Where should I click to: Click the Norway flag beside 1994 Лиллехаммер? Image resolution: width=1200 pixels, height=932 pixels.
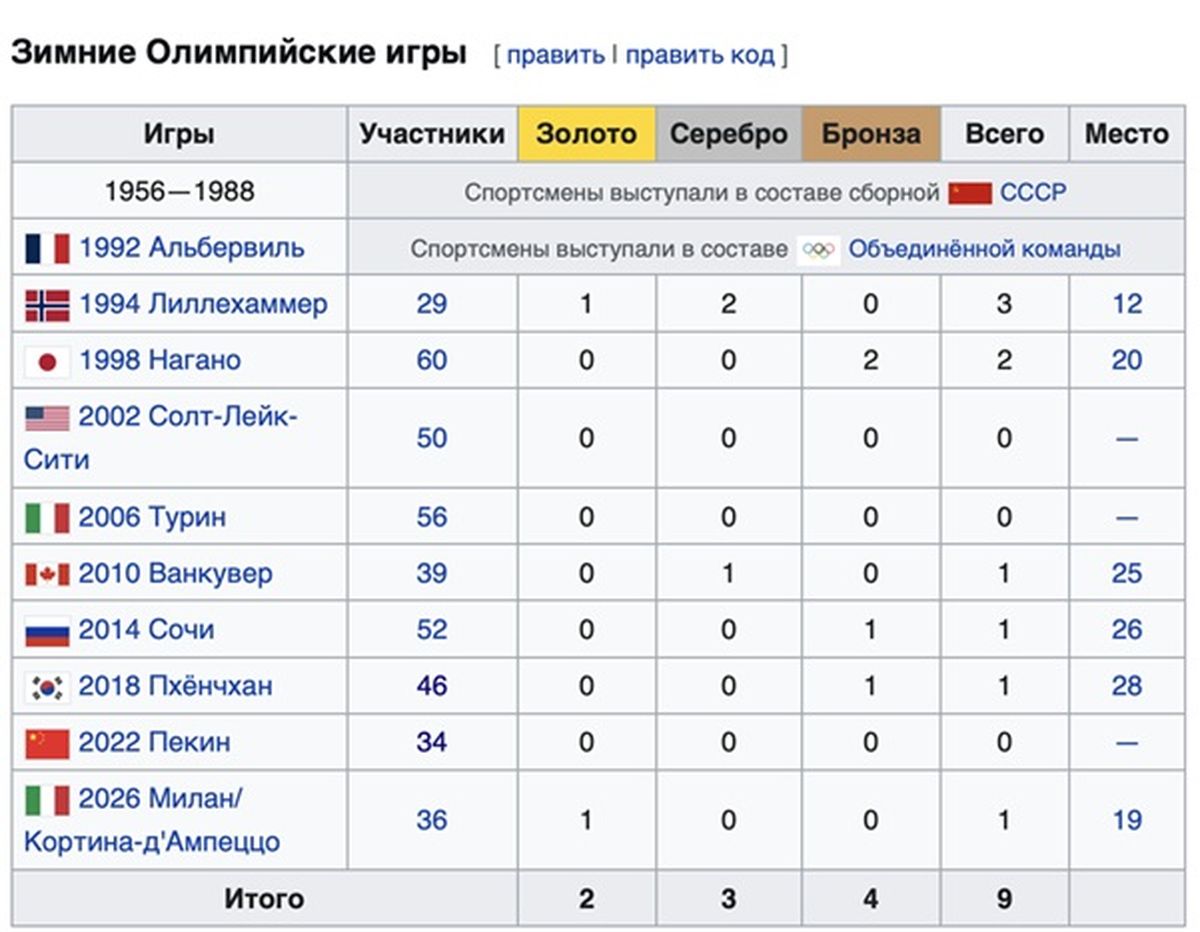coord(47,305)
